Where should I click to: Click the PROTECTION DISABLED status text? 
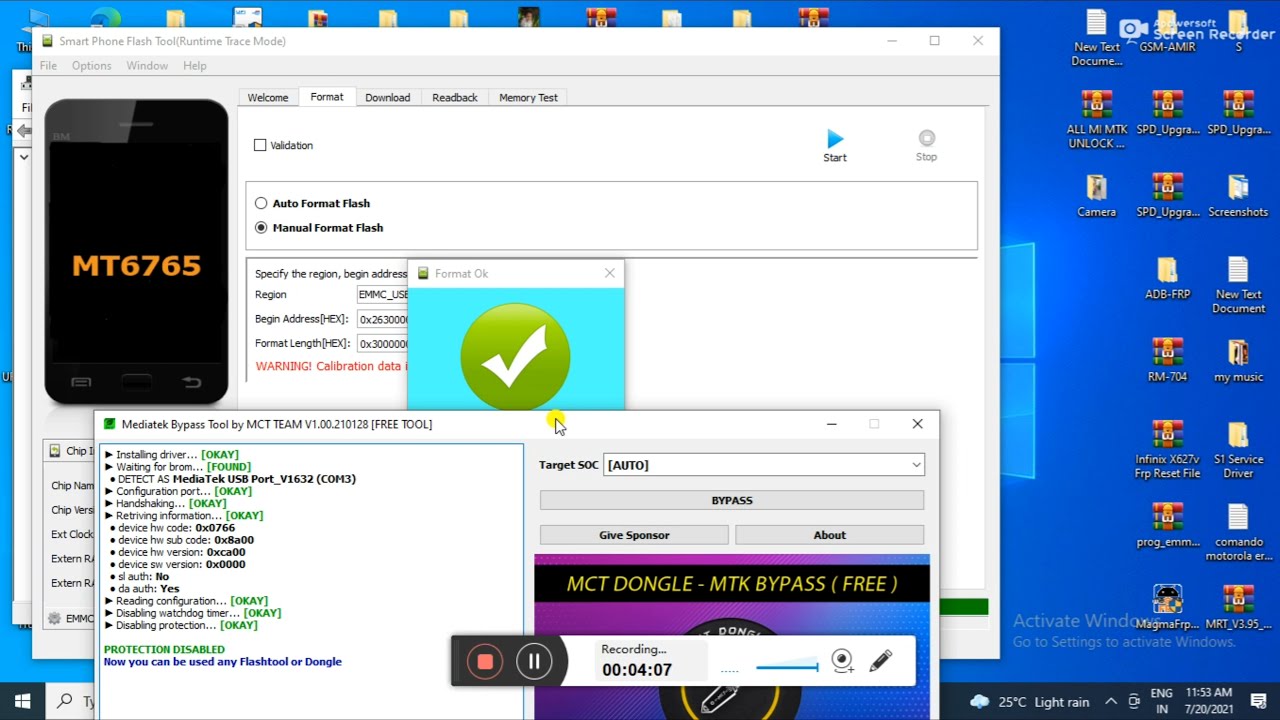164,650
